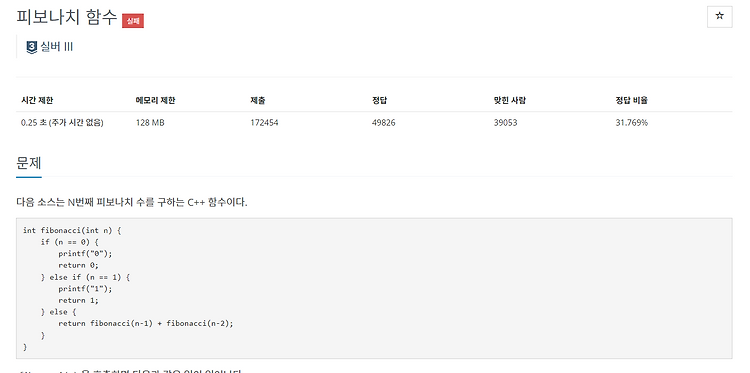This screenshot has height=373, width=750.
Task: Click the 49826 correct answers count
Action: click(384, 123)
